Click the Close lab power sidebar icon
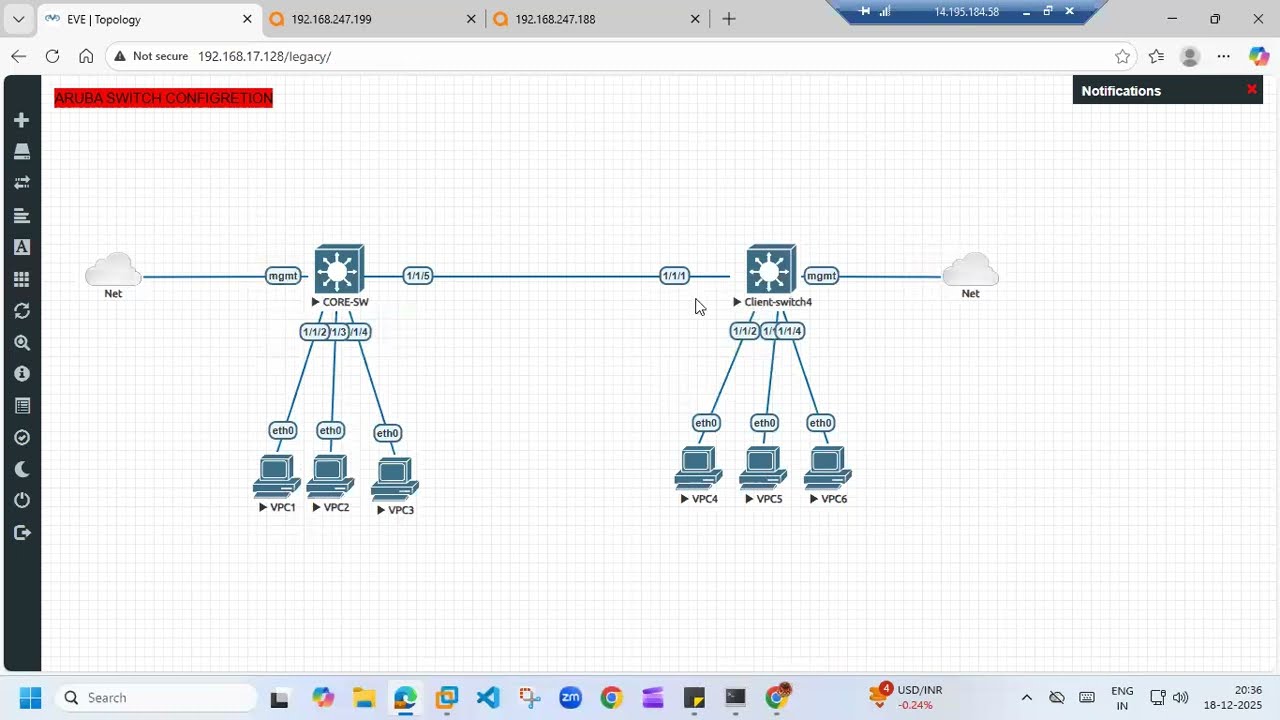The height and width of the screenshot is (720, 1280). 21,500
